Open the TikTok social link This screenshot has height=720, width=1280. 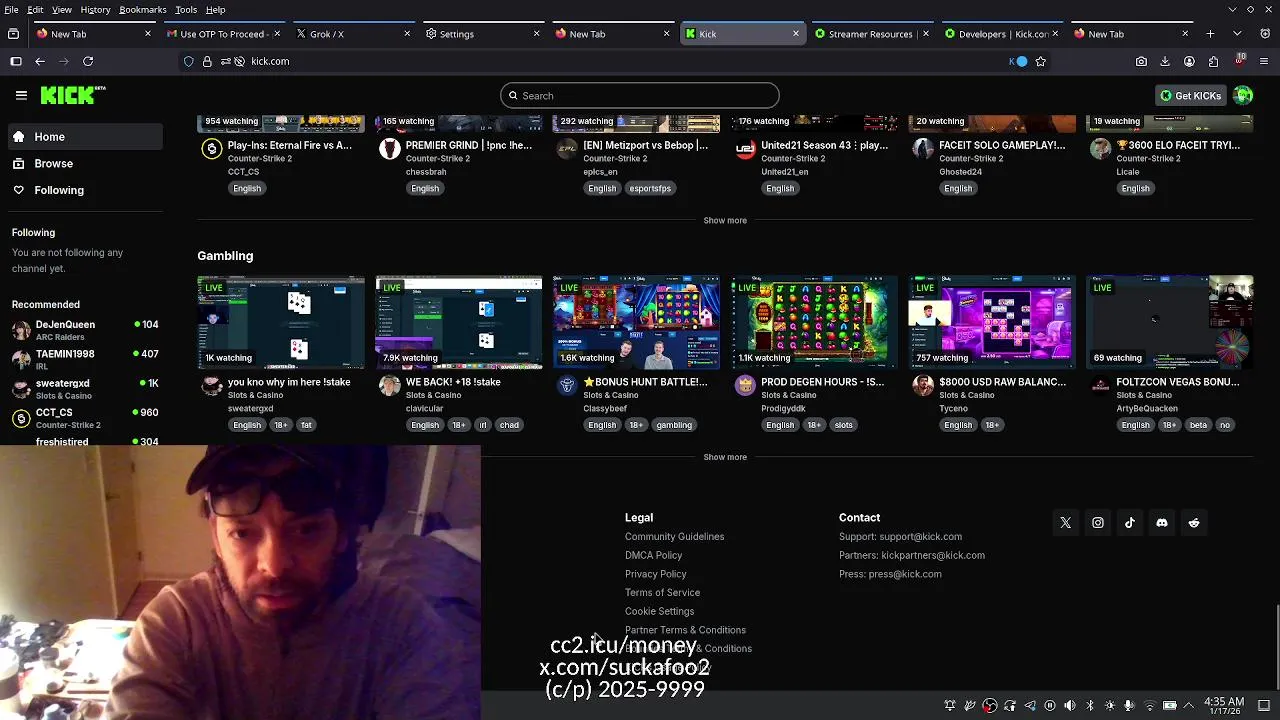[x=1129, y=523]
